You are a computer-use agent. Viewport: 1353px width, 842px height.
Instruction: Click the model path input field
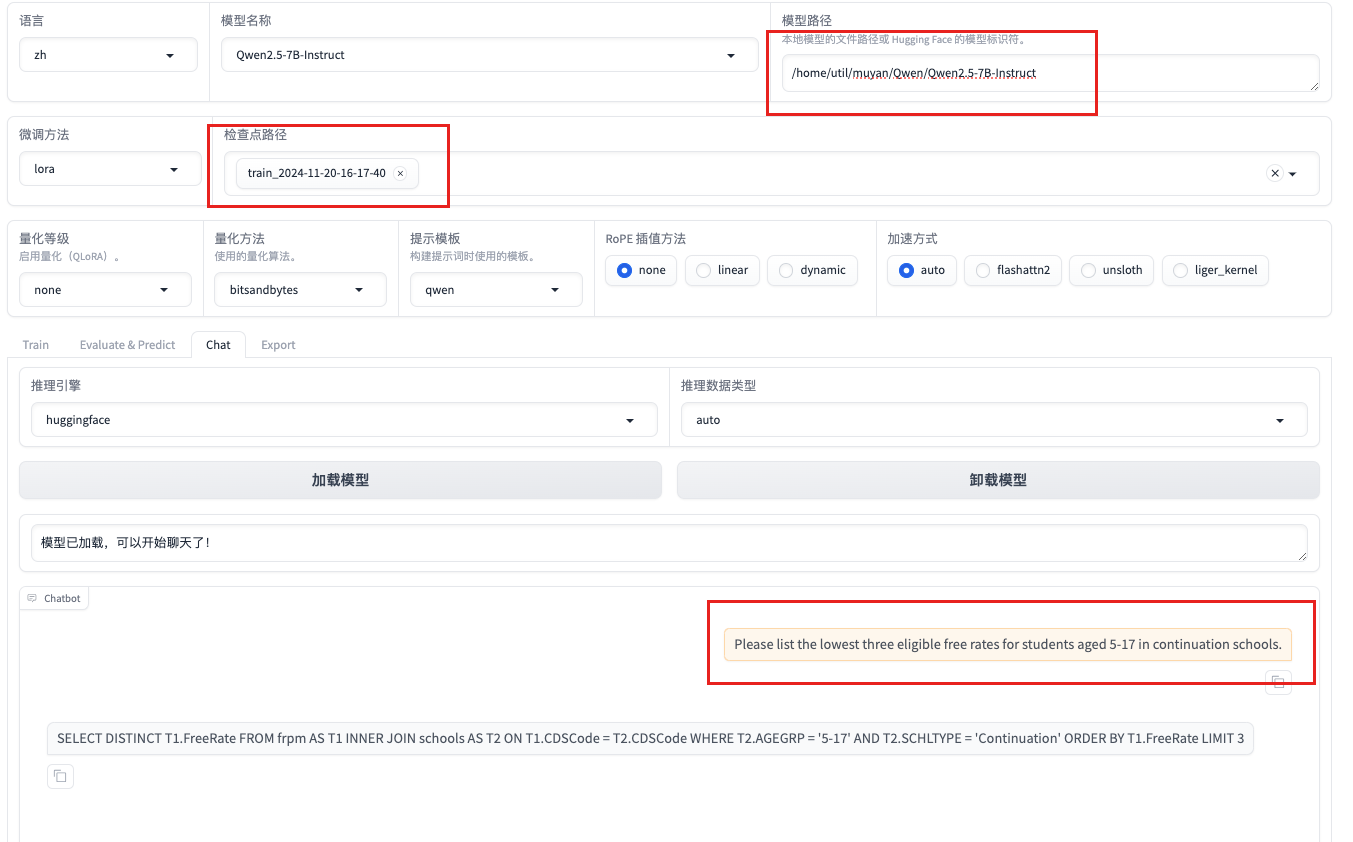(x=1049, y=73)
